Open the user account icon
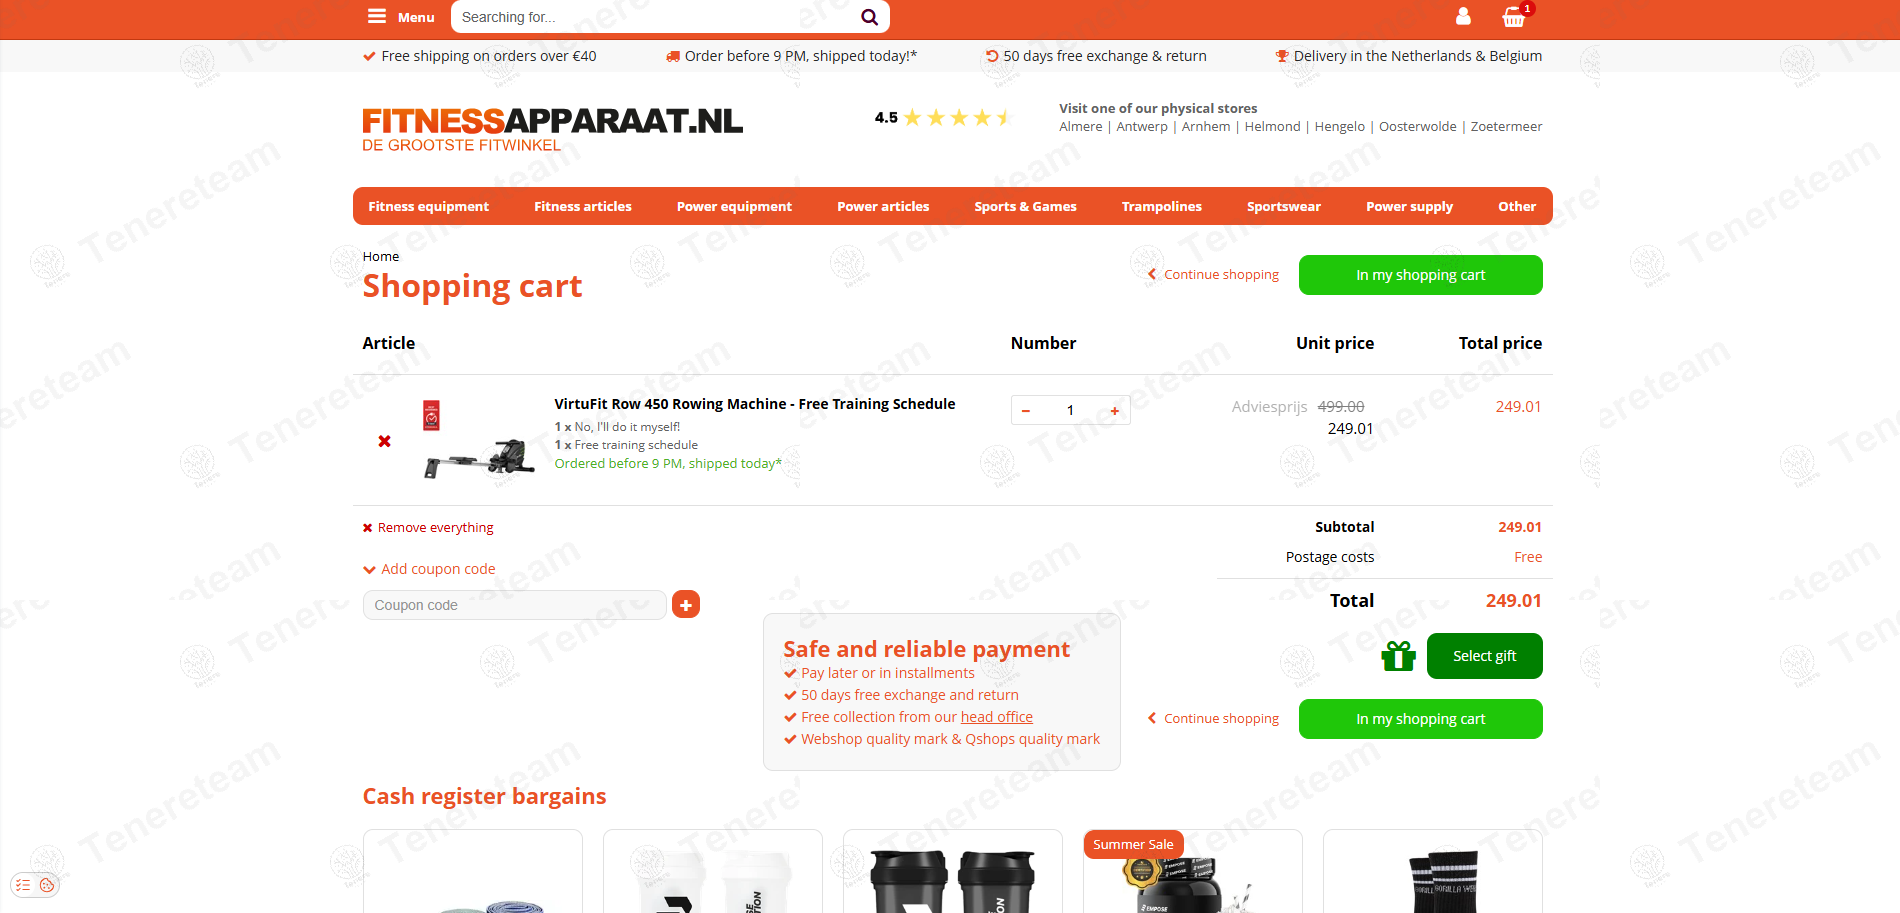This screenshot has height=913, width=1900. click(x=1463, y=16)
